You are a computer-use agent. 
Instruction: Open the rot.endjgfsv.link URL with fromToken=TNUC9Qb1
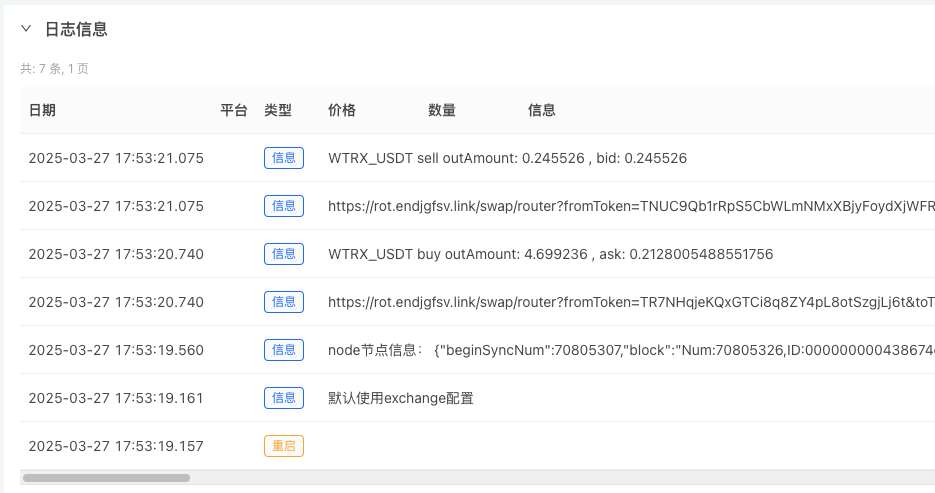pos(631,206)
